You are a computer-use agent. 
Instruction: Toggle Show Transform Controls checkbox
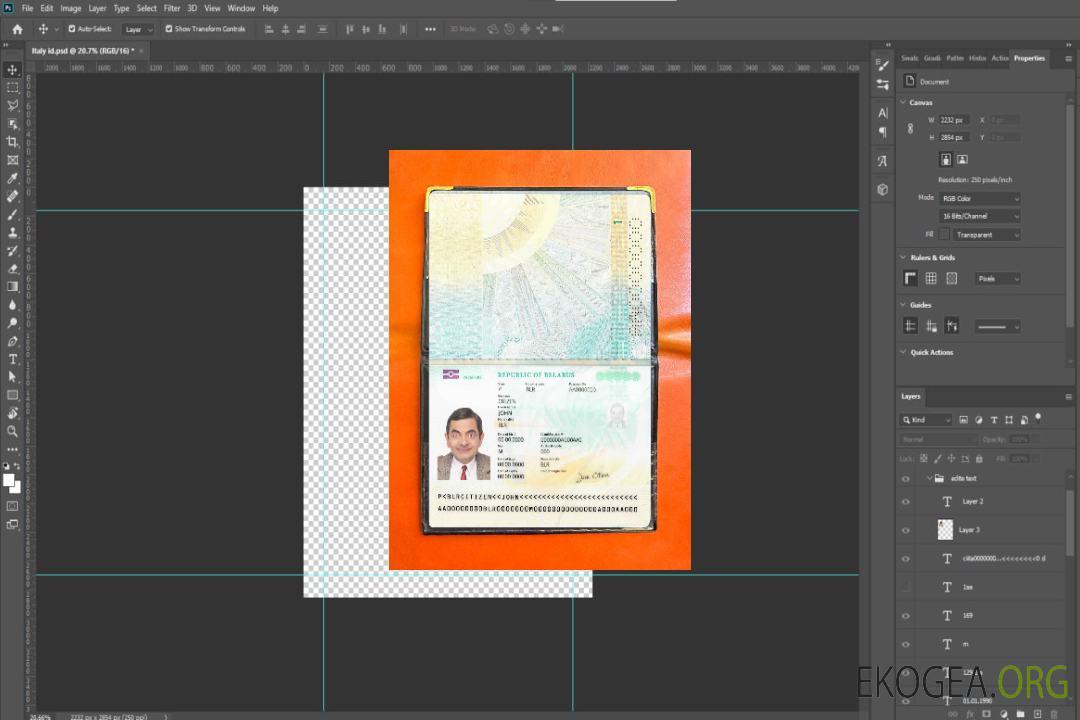(x=169, y=29)
